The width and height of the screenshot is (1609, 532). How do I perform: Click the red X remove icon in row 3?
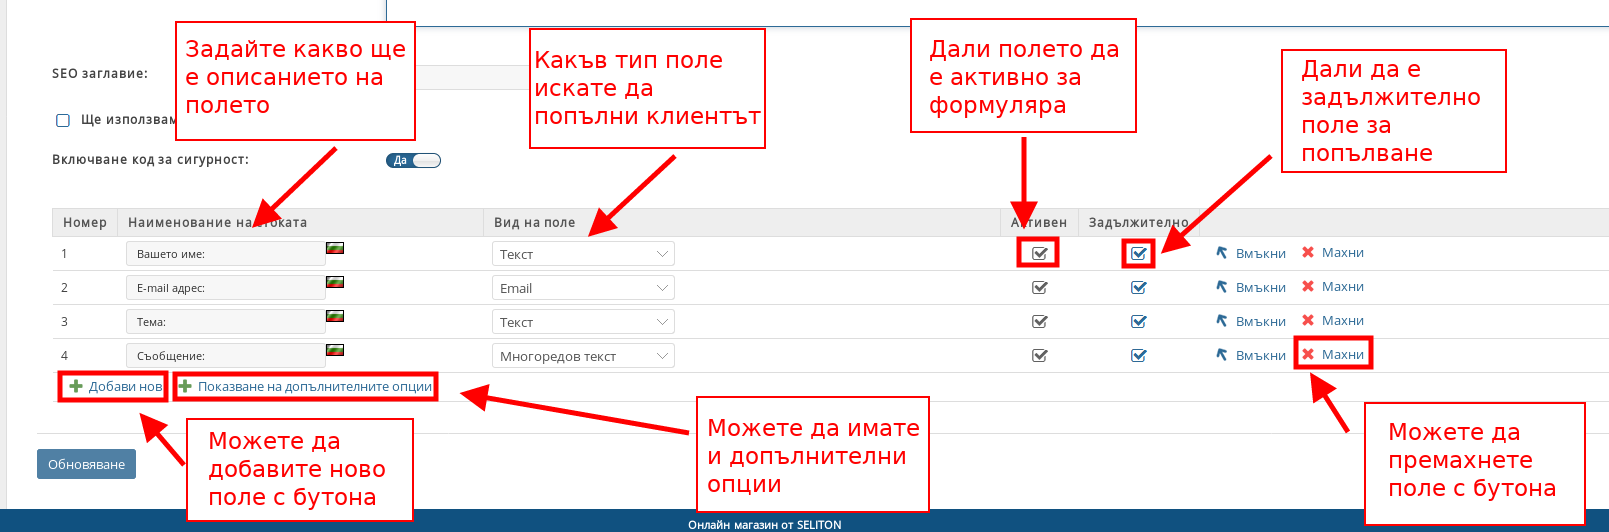(1308, 321)
